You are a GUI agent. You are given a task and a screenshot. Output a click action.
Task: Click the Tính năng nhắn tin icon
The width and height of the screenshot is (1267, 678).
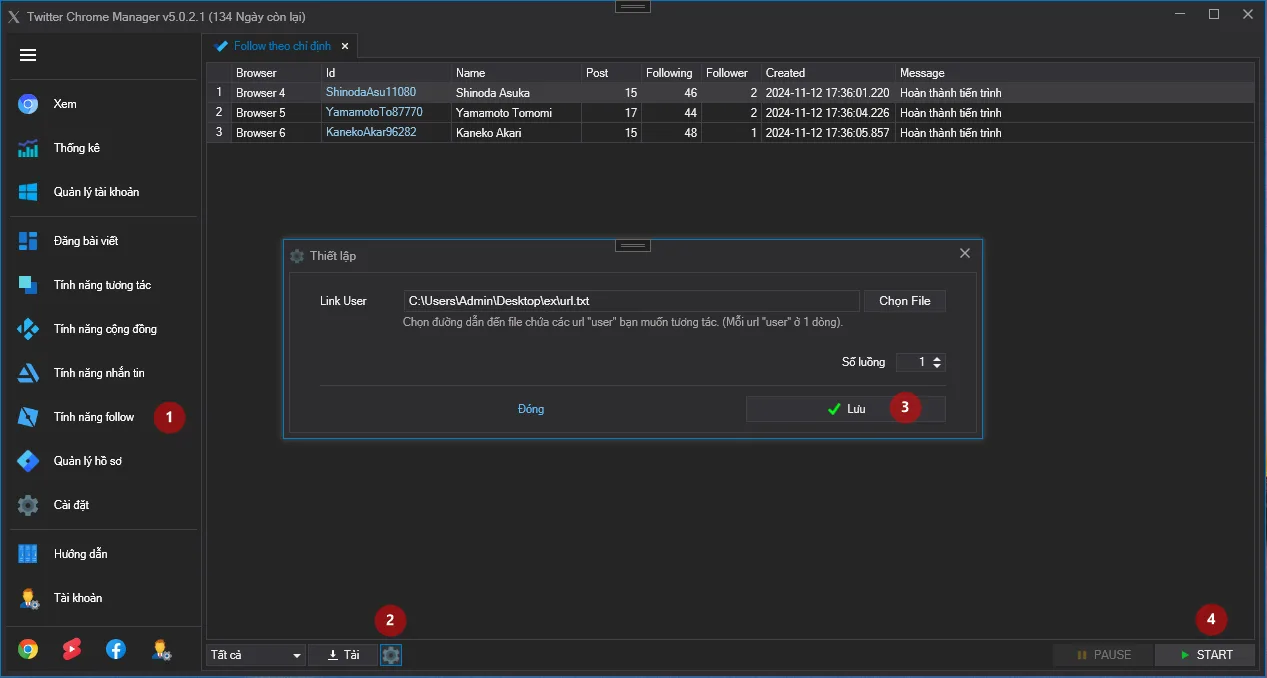[x=28, y=373]
